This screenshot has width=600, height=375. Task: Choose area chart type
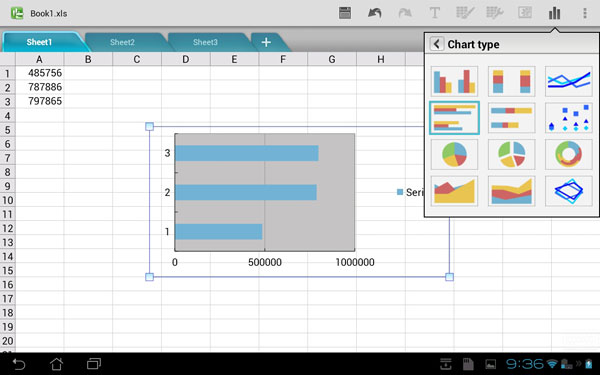click(454, 191)
